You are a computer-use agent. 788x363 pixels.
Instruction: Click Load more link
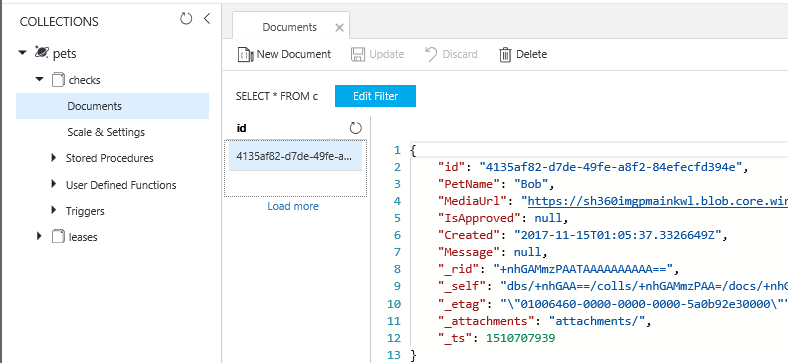pos(293,206)
